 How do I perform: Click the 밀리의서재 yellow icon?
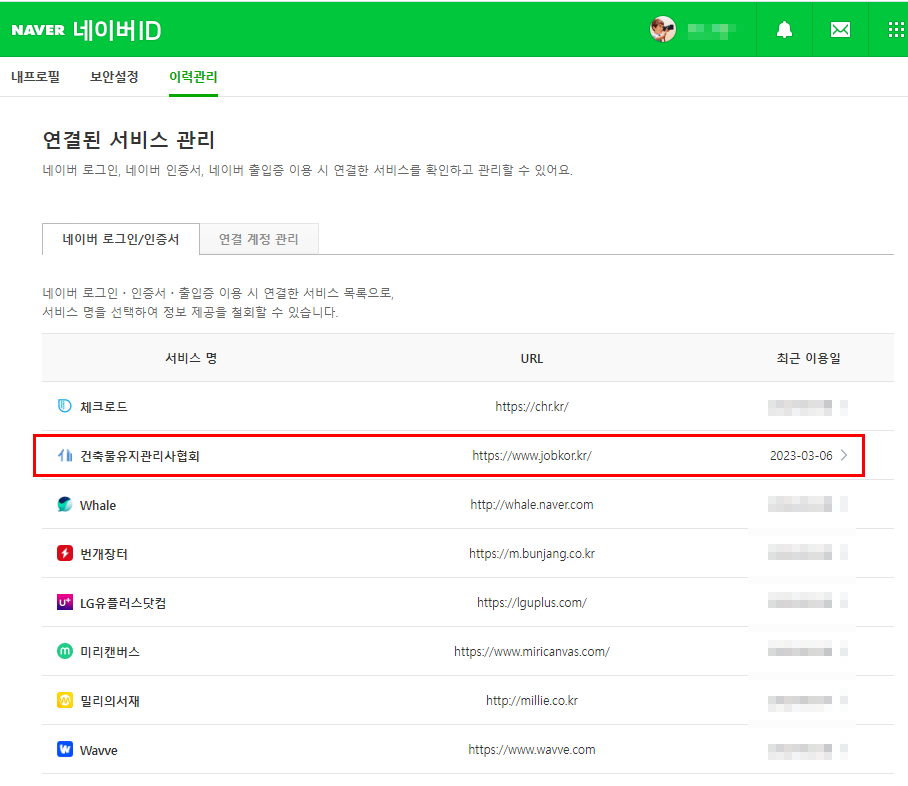tap(65, 700)
